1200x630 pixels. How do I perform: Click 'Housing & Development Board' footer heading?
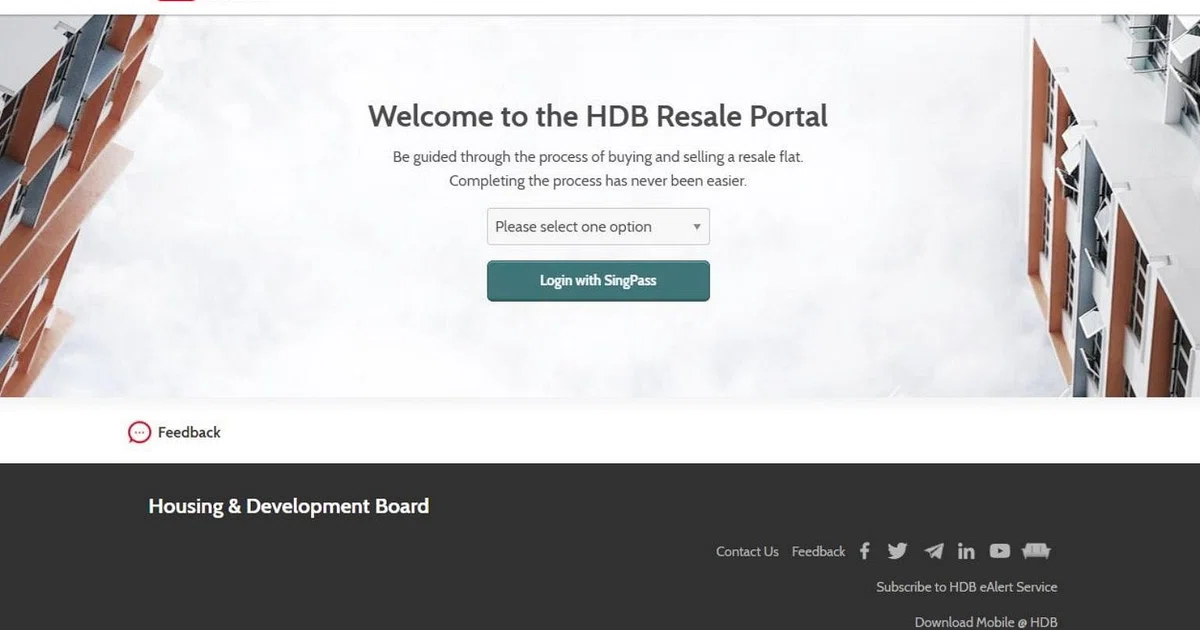[x=289, y=506]
